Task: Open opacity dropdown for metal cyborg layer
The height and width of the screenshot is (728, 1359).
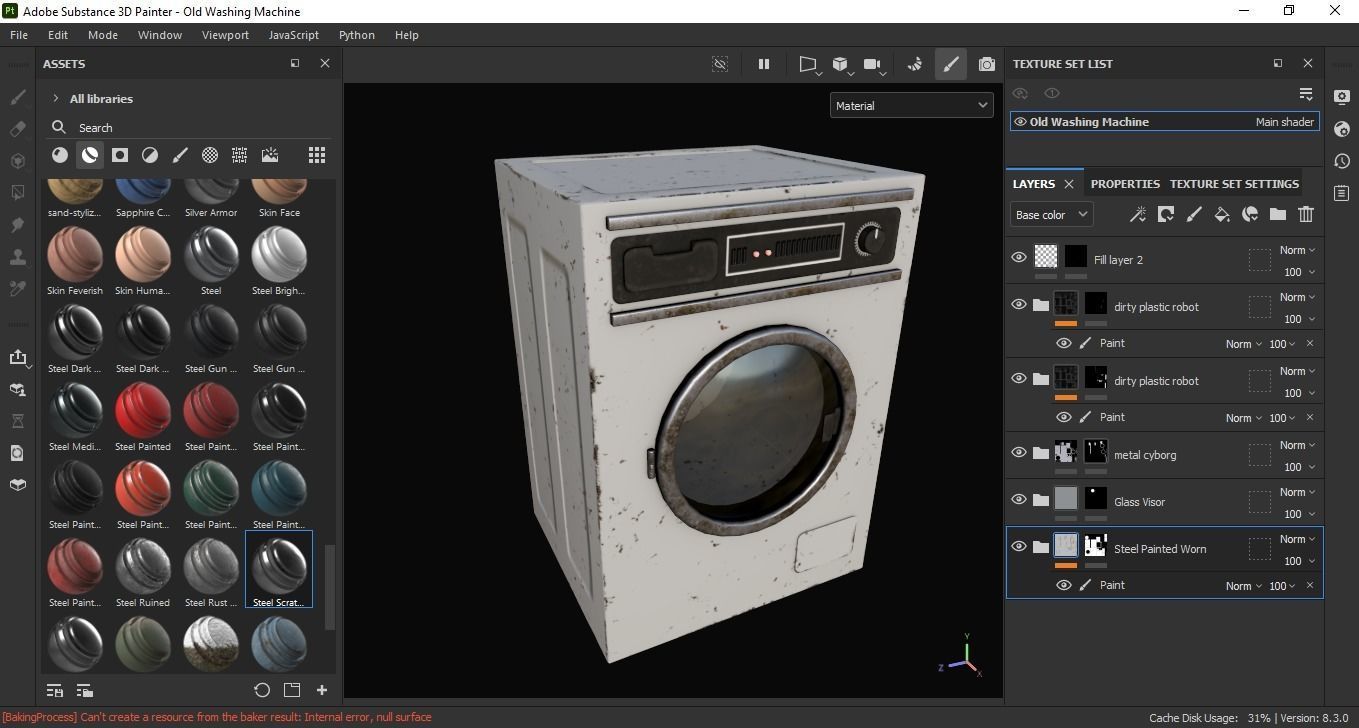Action: 1299,467
